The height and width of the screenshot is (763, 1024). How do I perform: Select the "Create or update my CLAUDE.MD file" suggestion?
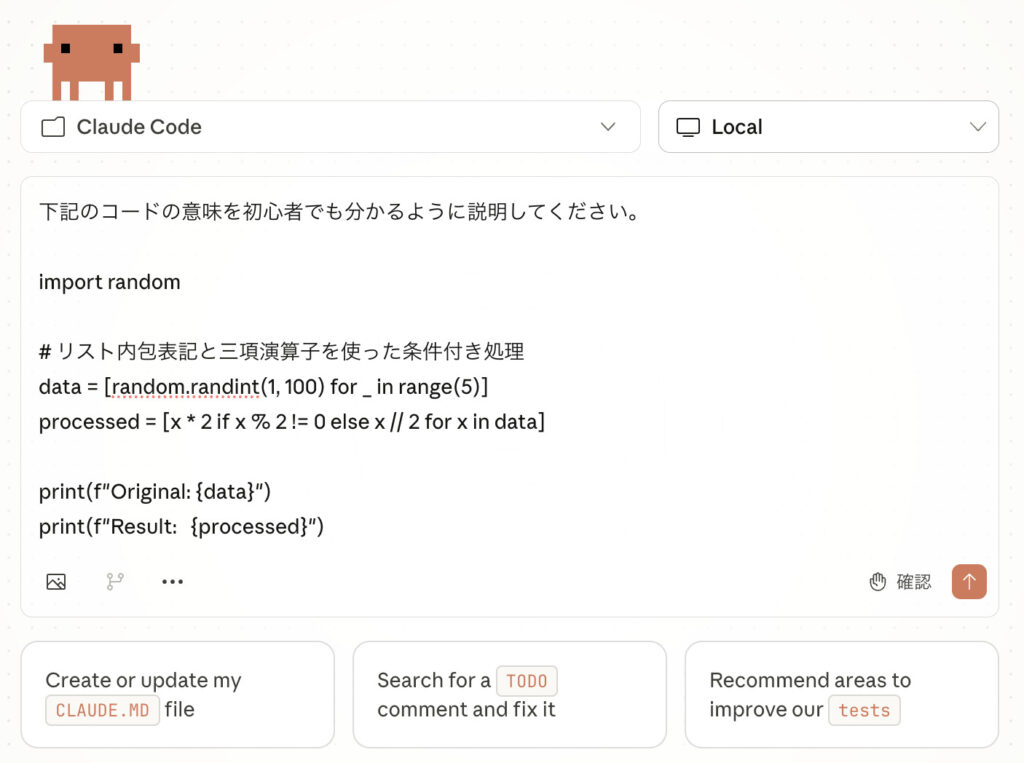point(177,694)
